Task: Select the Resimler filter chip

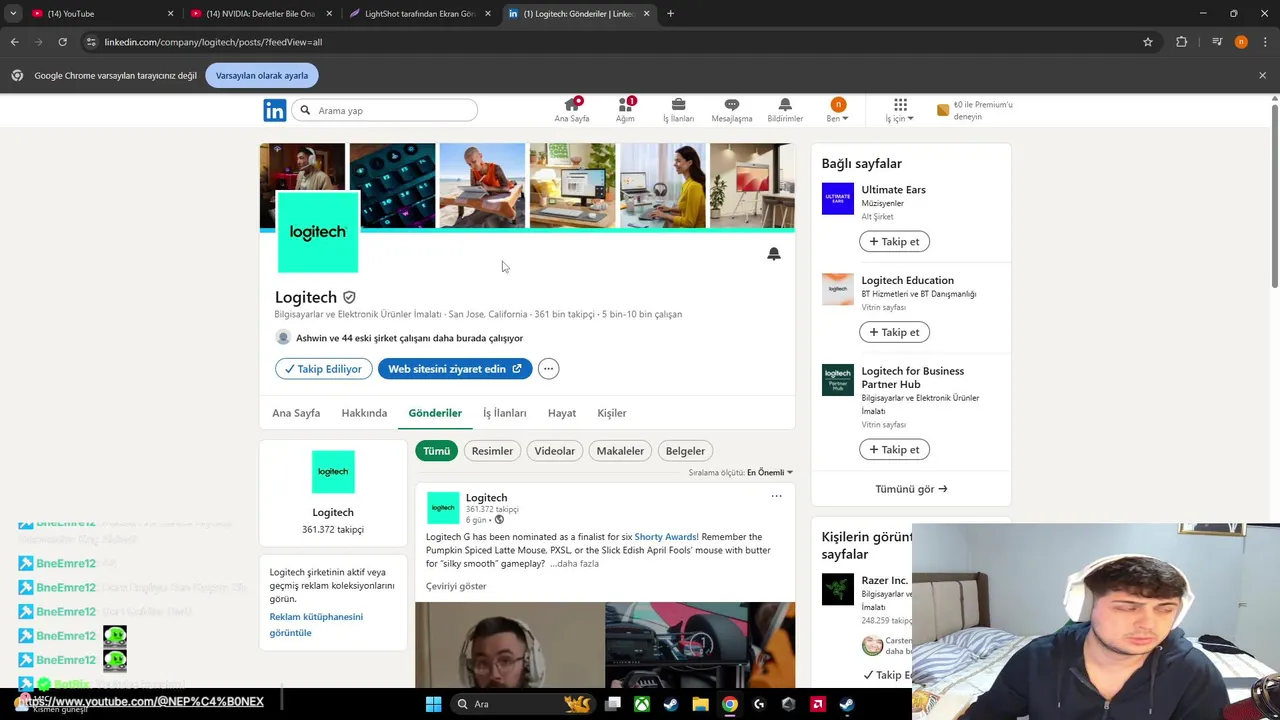Action: [x=492, y=451]
